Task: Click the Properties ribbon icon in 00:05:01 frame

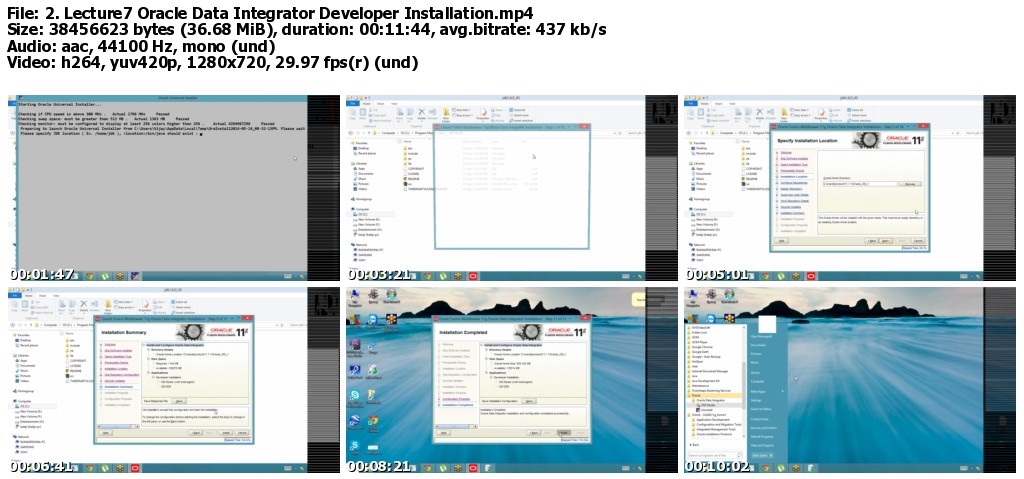Action: click(821, 114)
